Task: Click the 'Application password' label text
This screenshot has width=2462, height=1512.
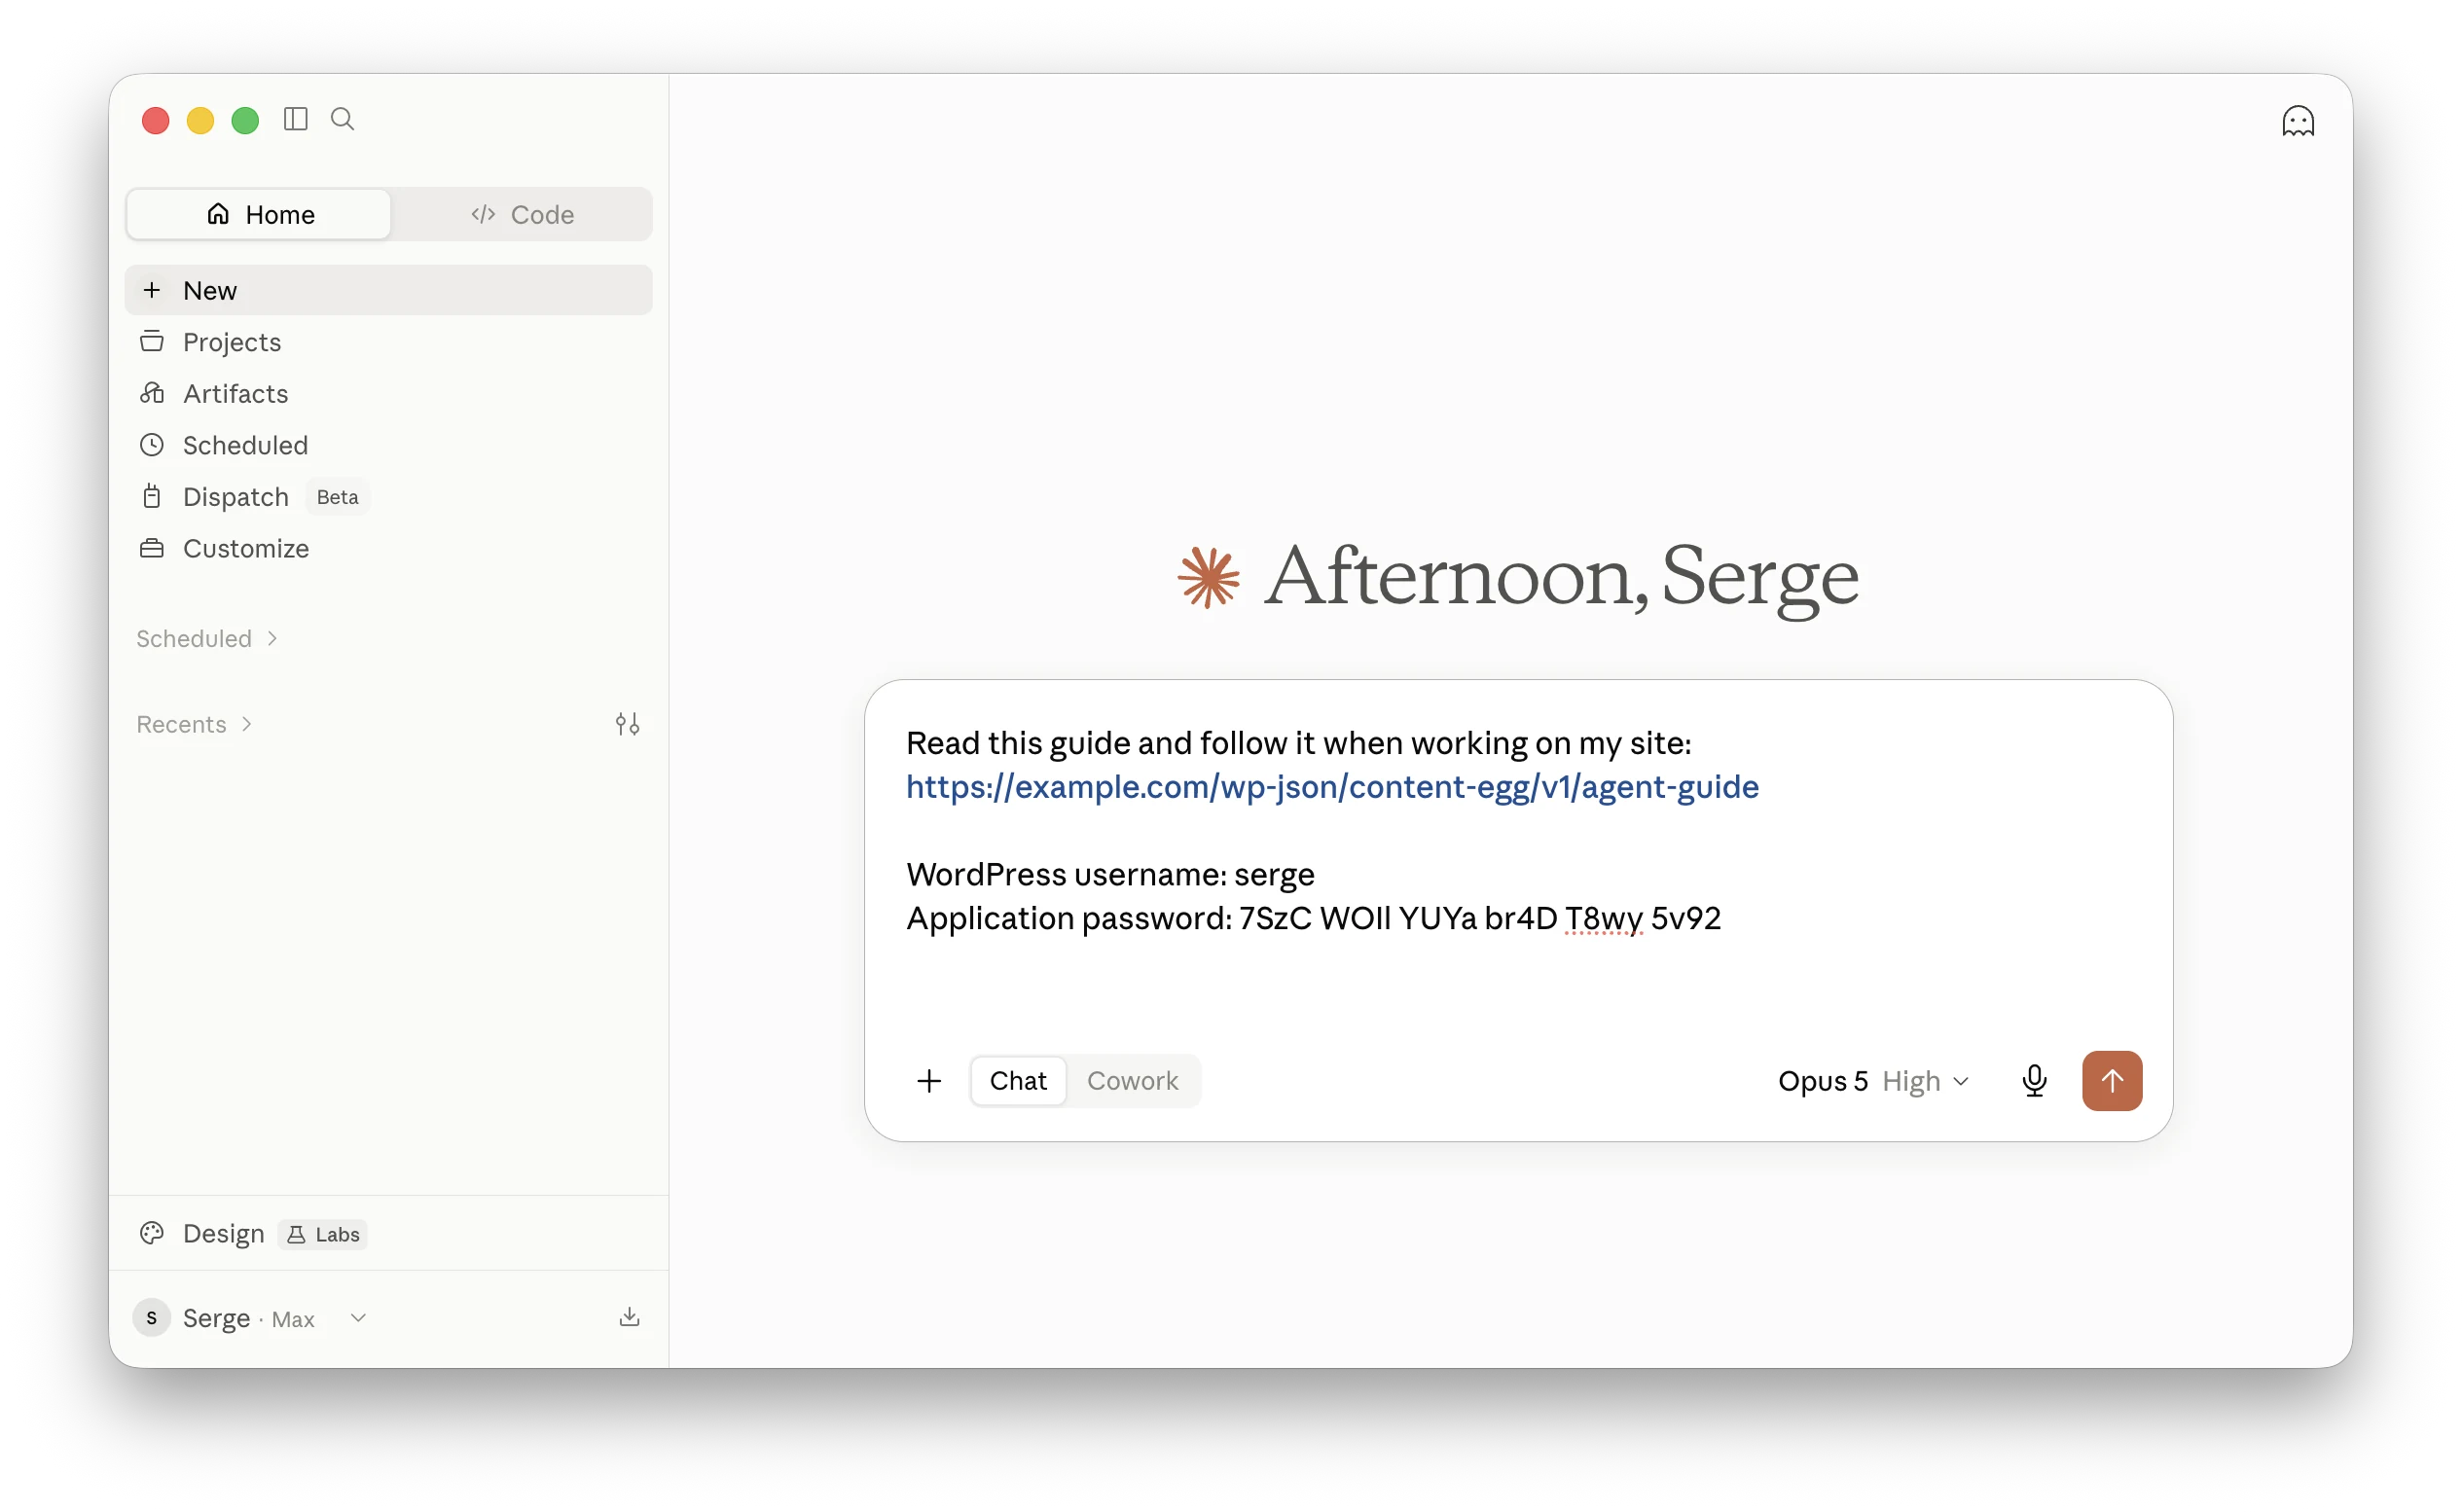Action: point(1068,918)
